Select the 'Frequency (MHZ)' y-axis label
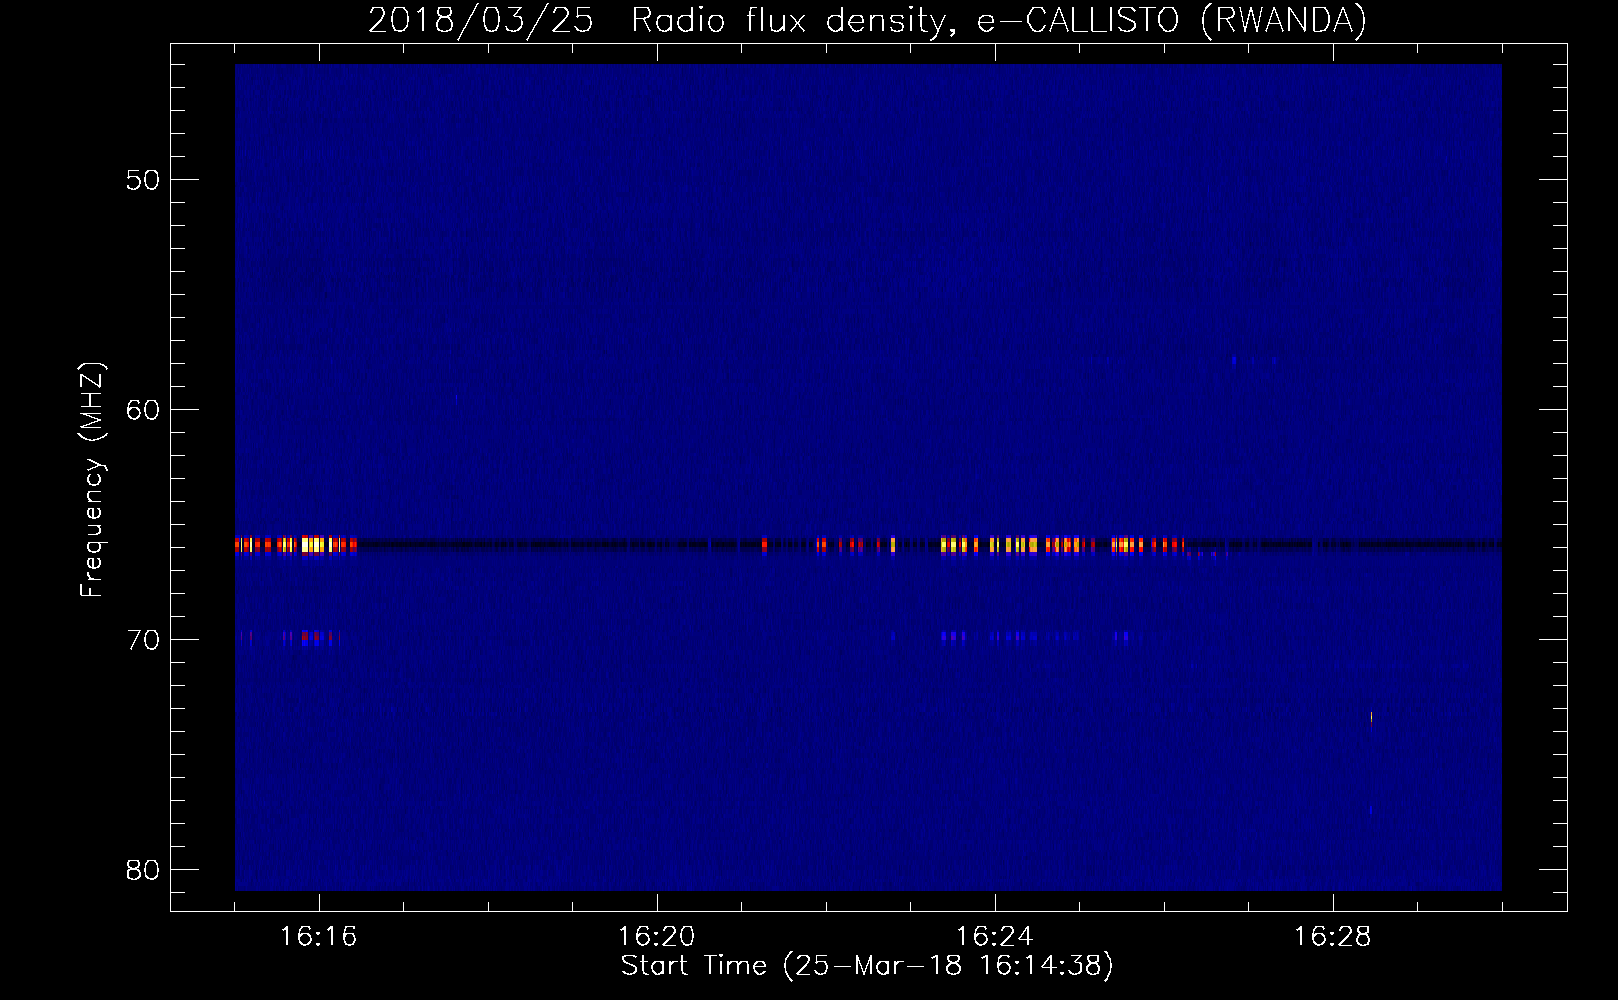 pos(91,480)
